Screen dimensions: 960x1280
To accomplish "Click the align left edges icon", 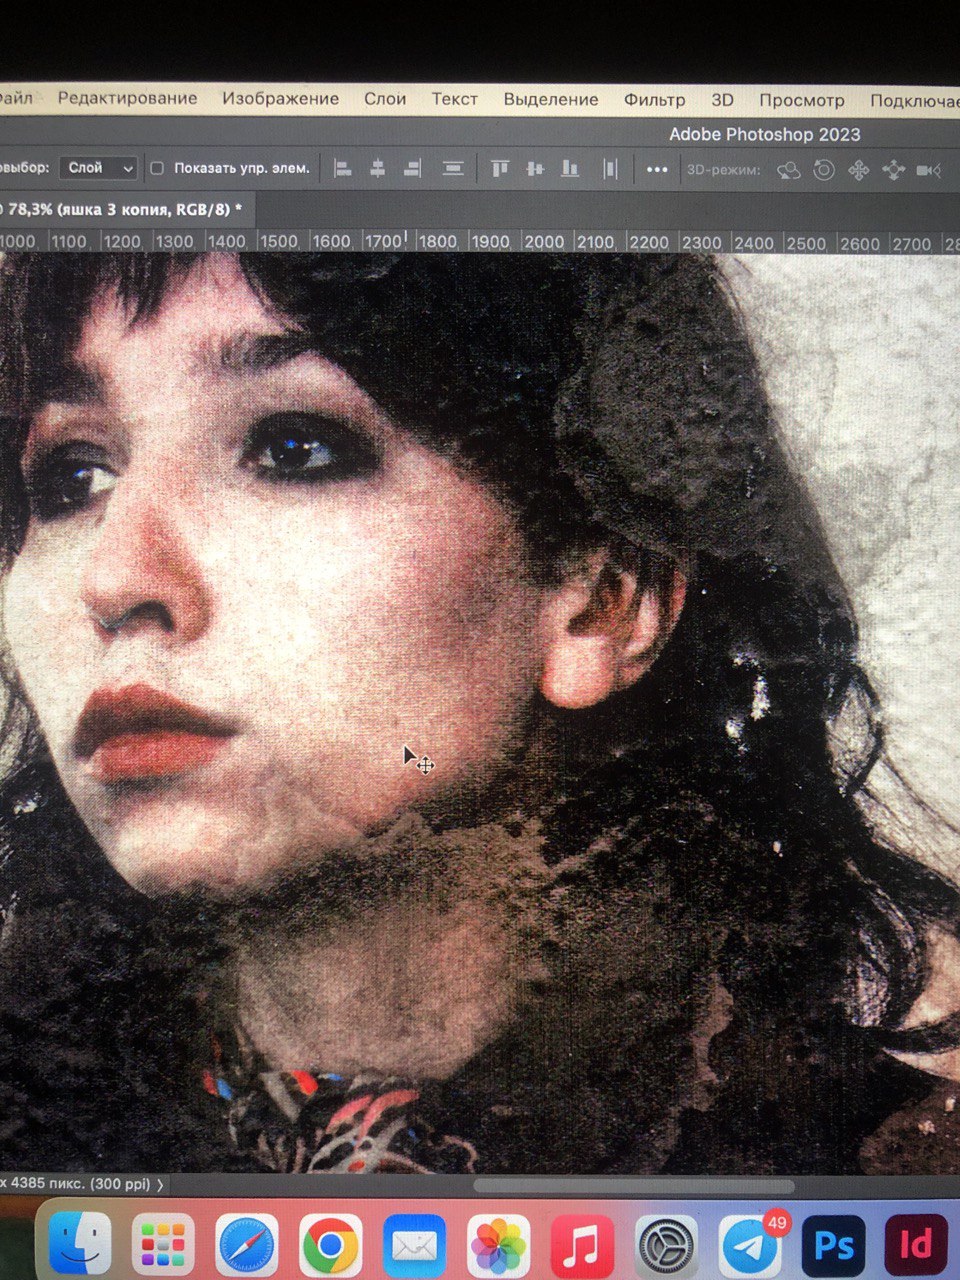I will click(x=342, y=169).
